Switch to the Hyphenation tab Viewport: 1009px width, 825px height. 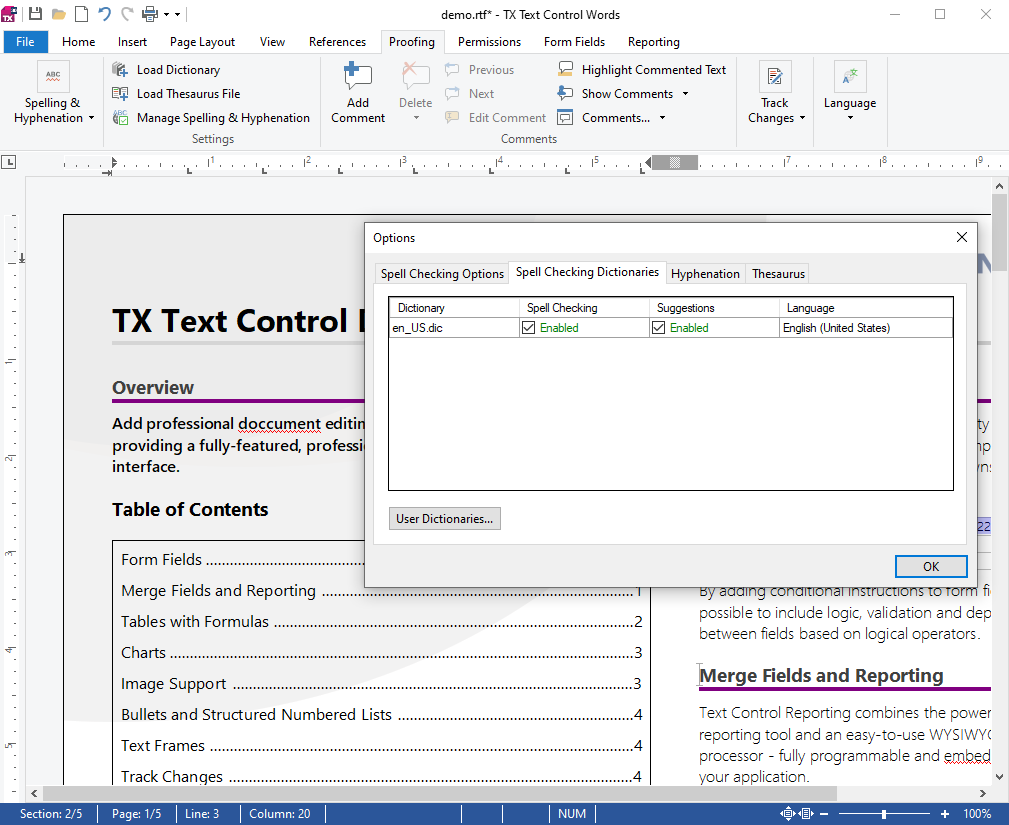click(x=706, y=272)
